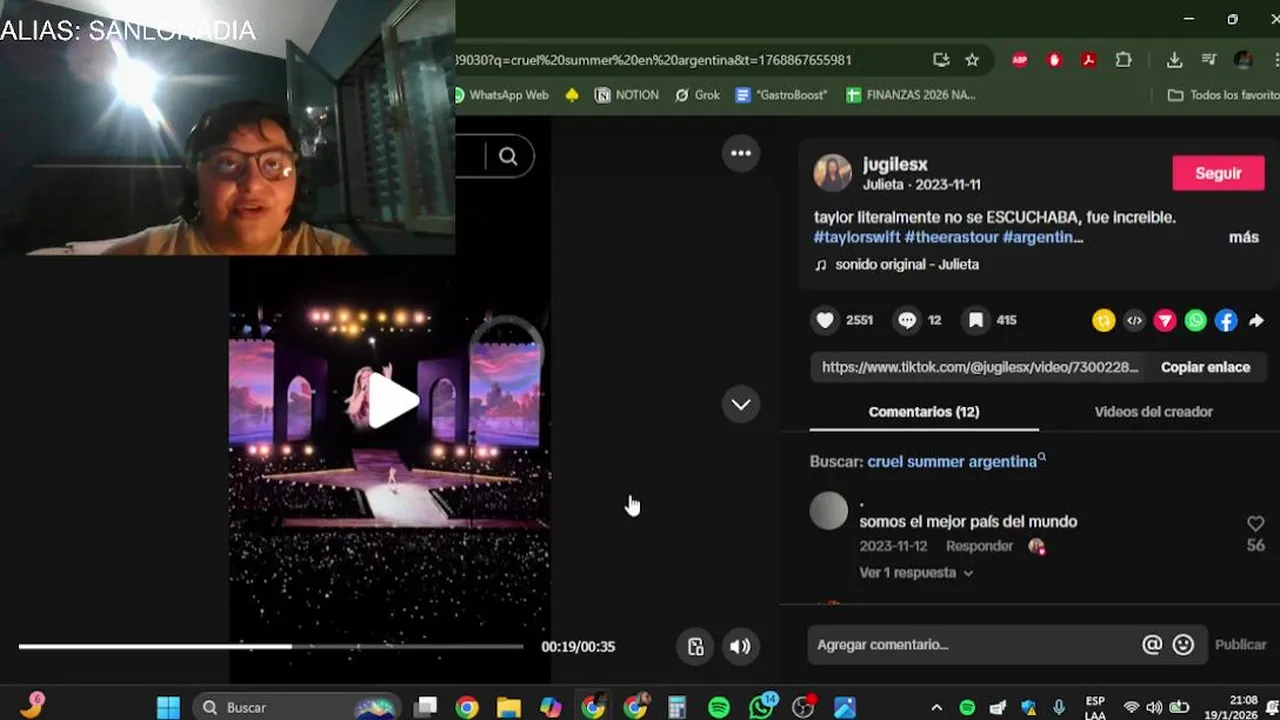Screen dimensions: 1280x720
Task: Open the AdBlock Plus extension
Action: (1020, 60)
